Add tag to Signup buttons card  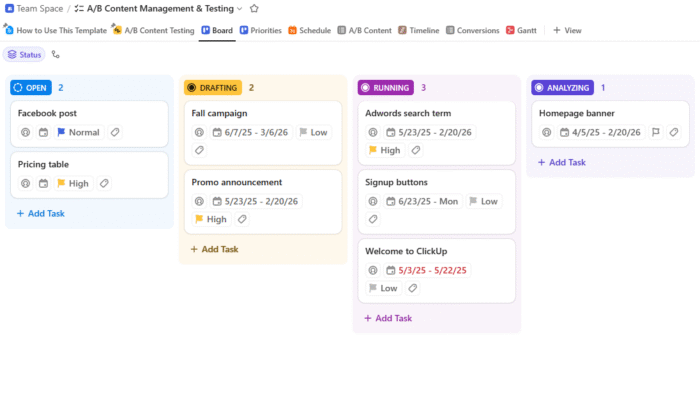coord(373,219)
